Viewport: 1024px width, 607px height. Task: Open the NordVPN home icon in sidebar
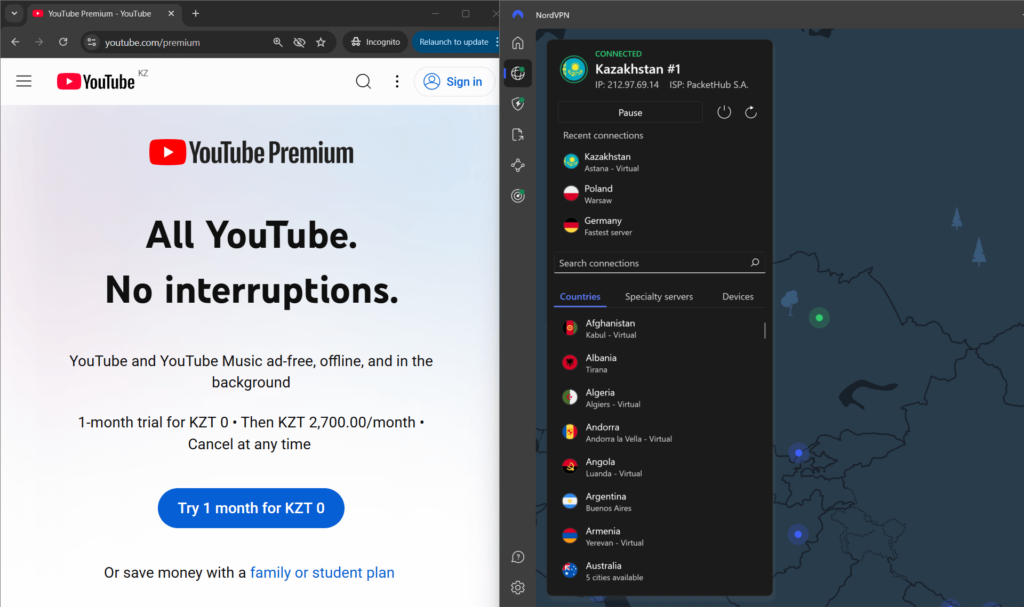[518, 43]
